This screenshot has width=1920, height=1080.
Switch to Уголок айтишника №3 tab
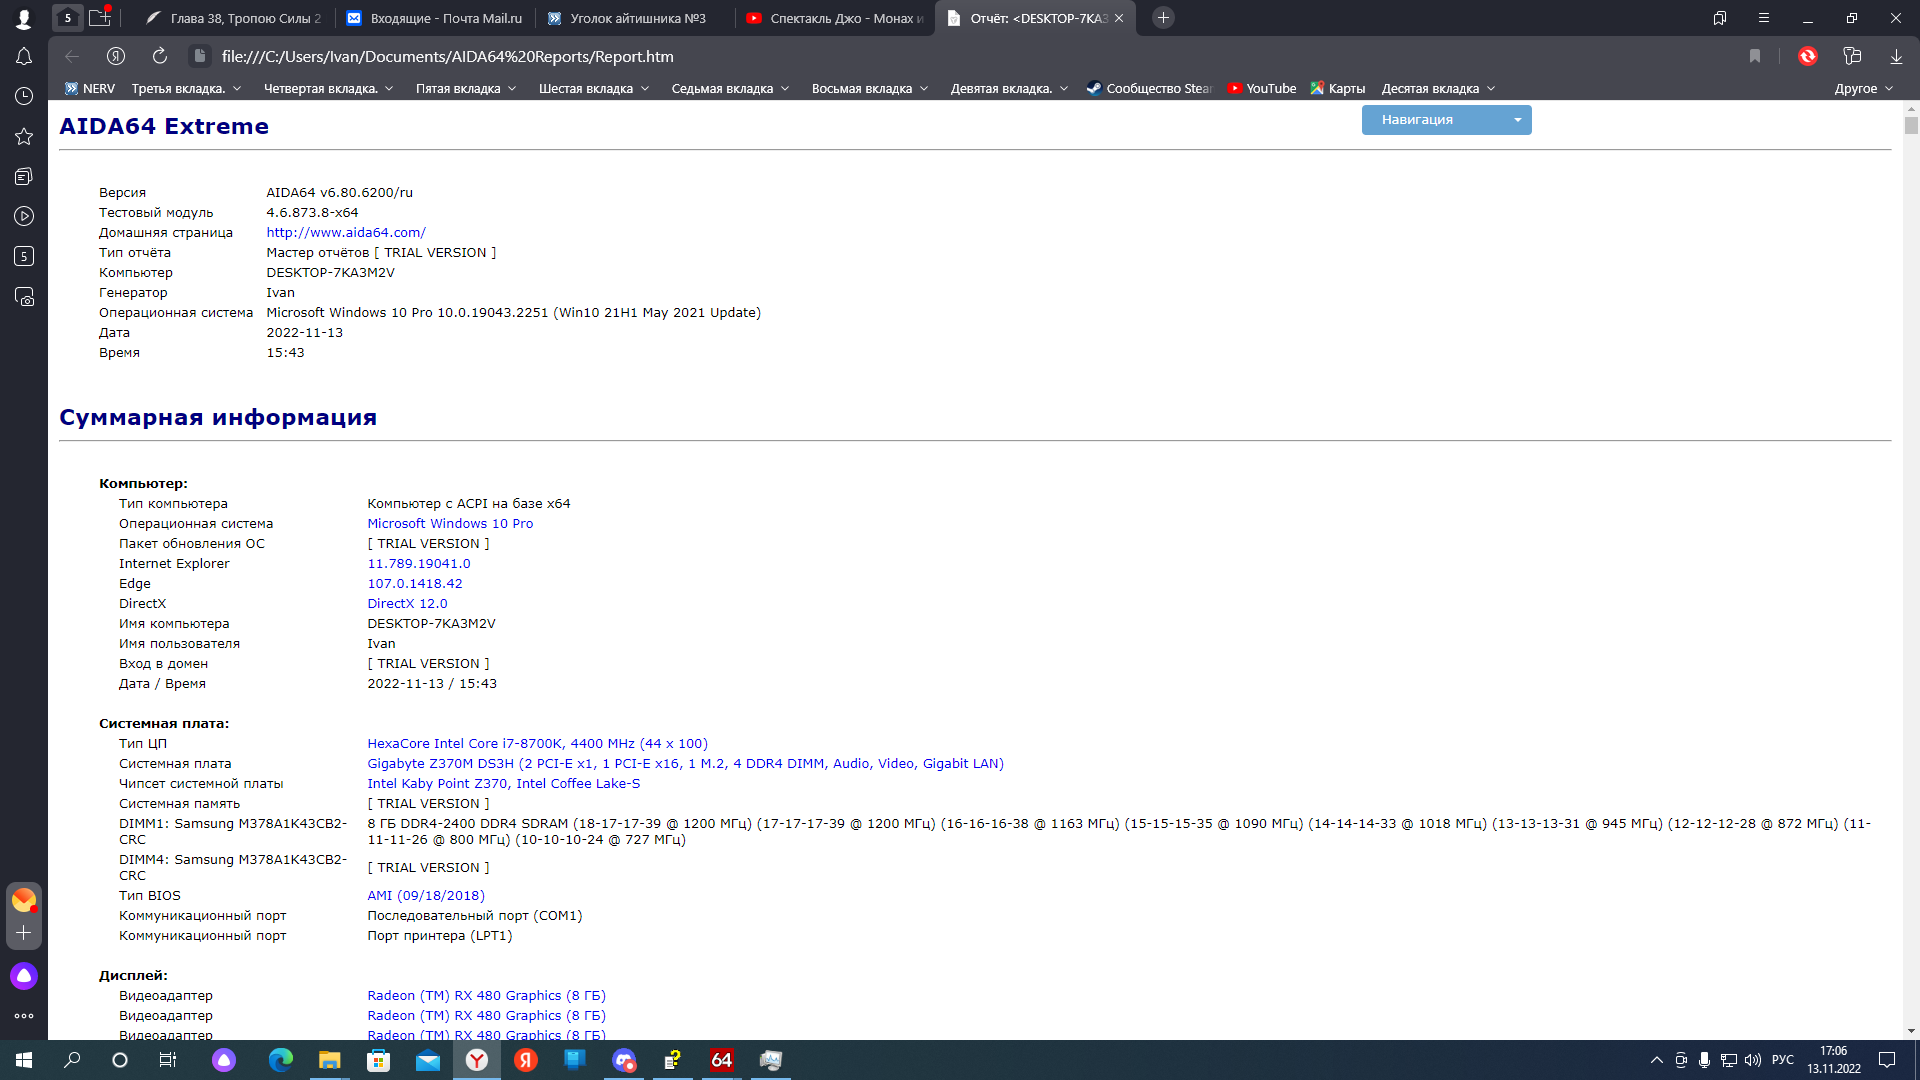pyautogui.click(x=634, y=18)
